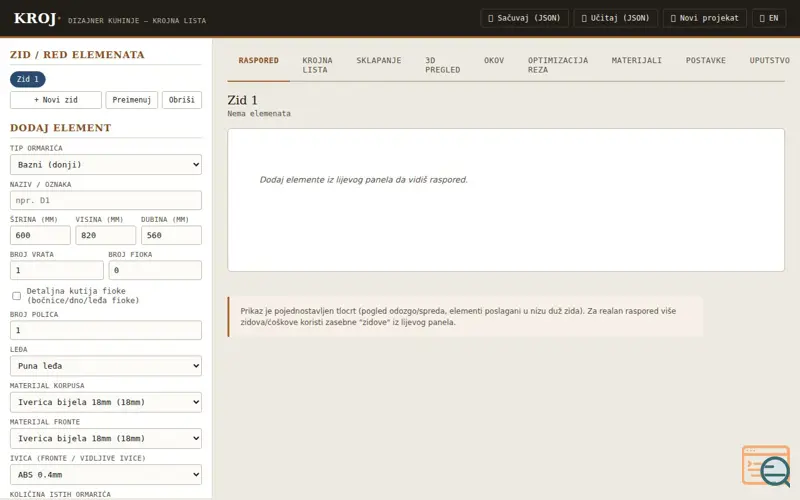800x500 pixels.
Task: Go to the Okov tab
Action: pyautogui.click(x=494, y=60)
